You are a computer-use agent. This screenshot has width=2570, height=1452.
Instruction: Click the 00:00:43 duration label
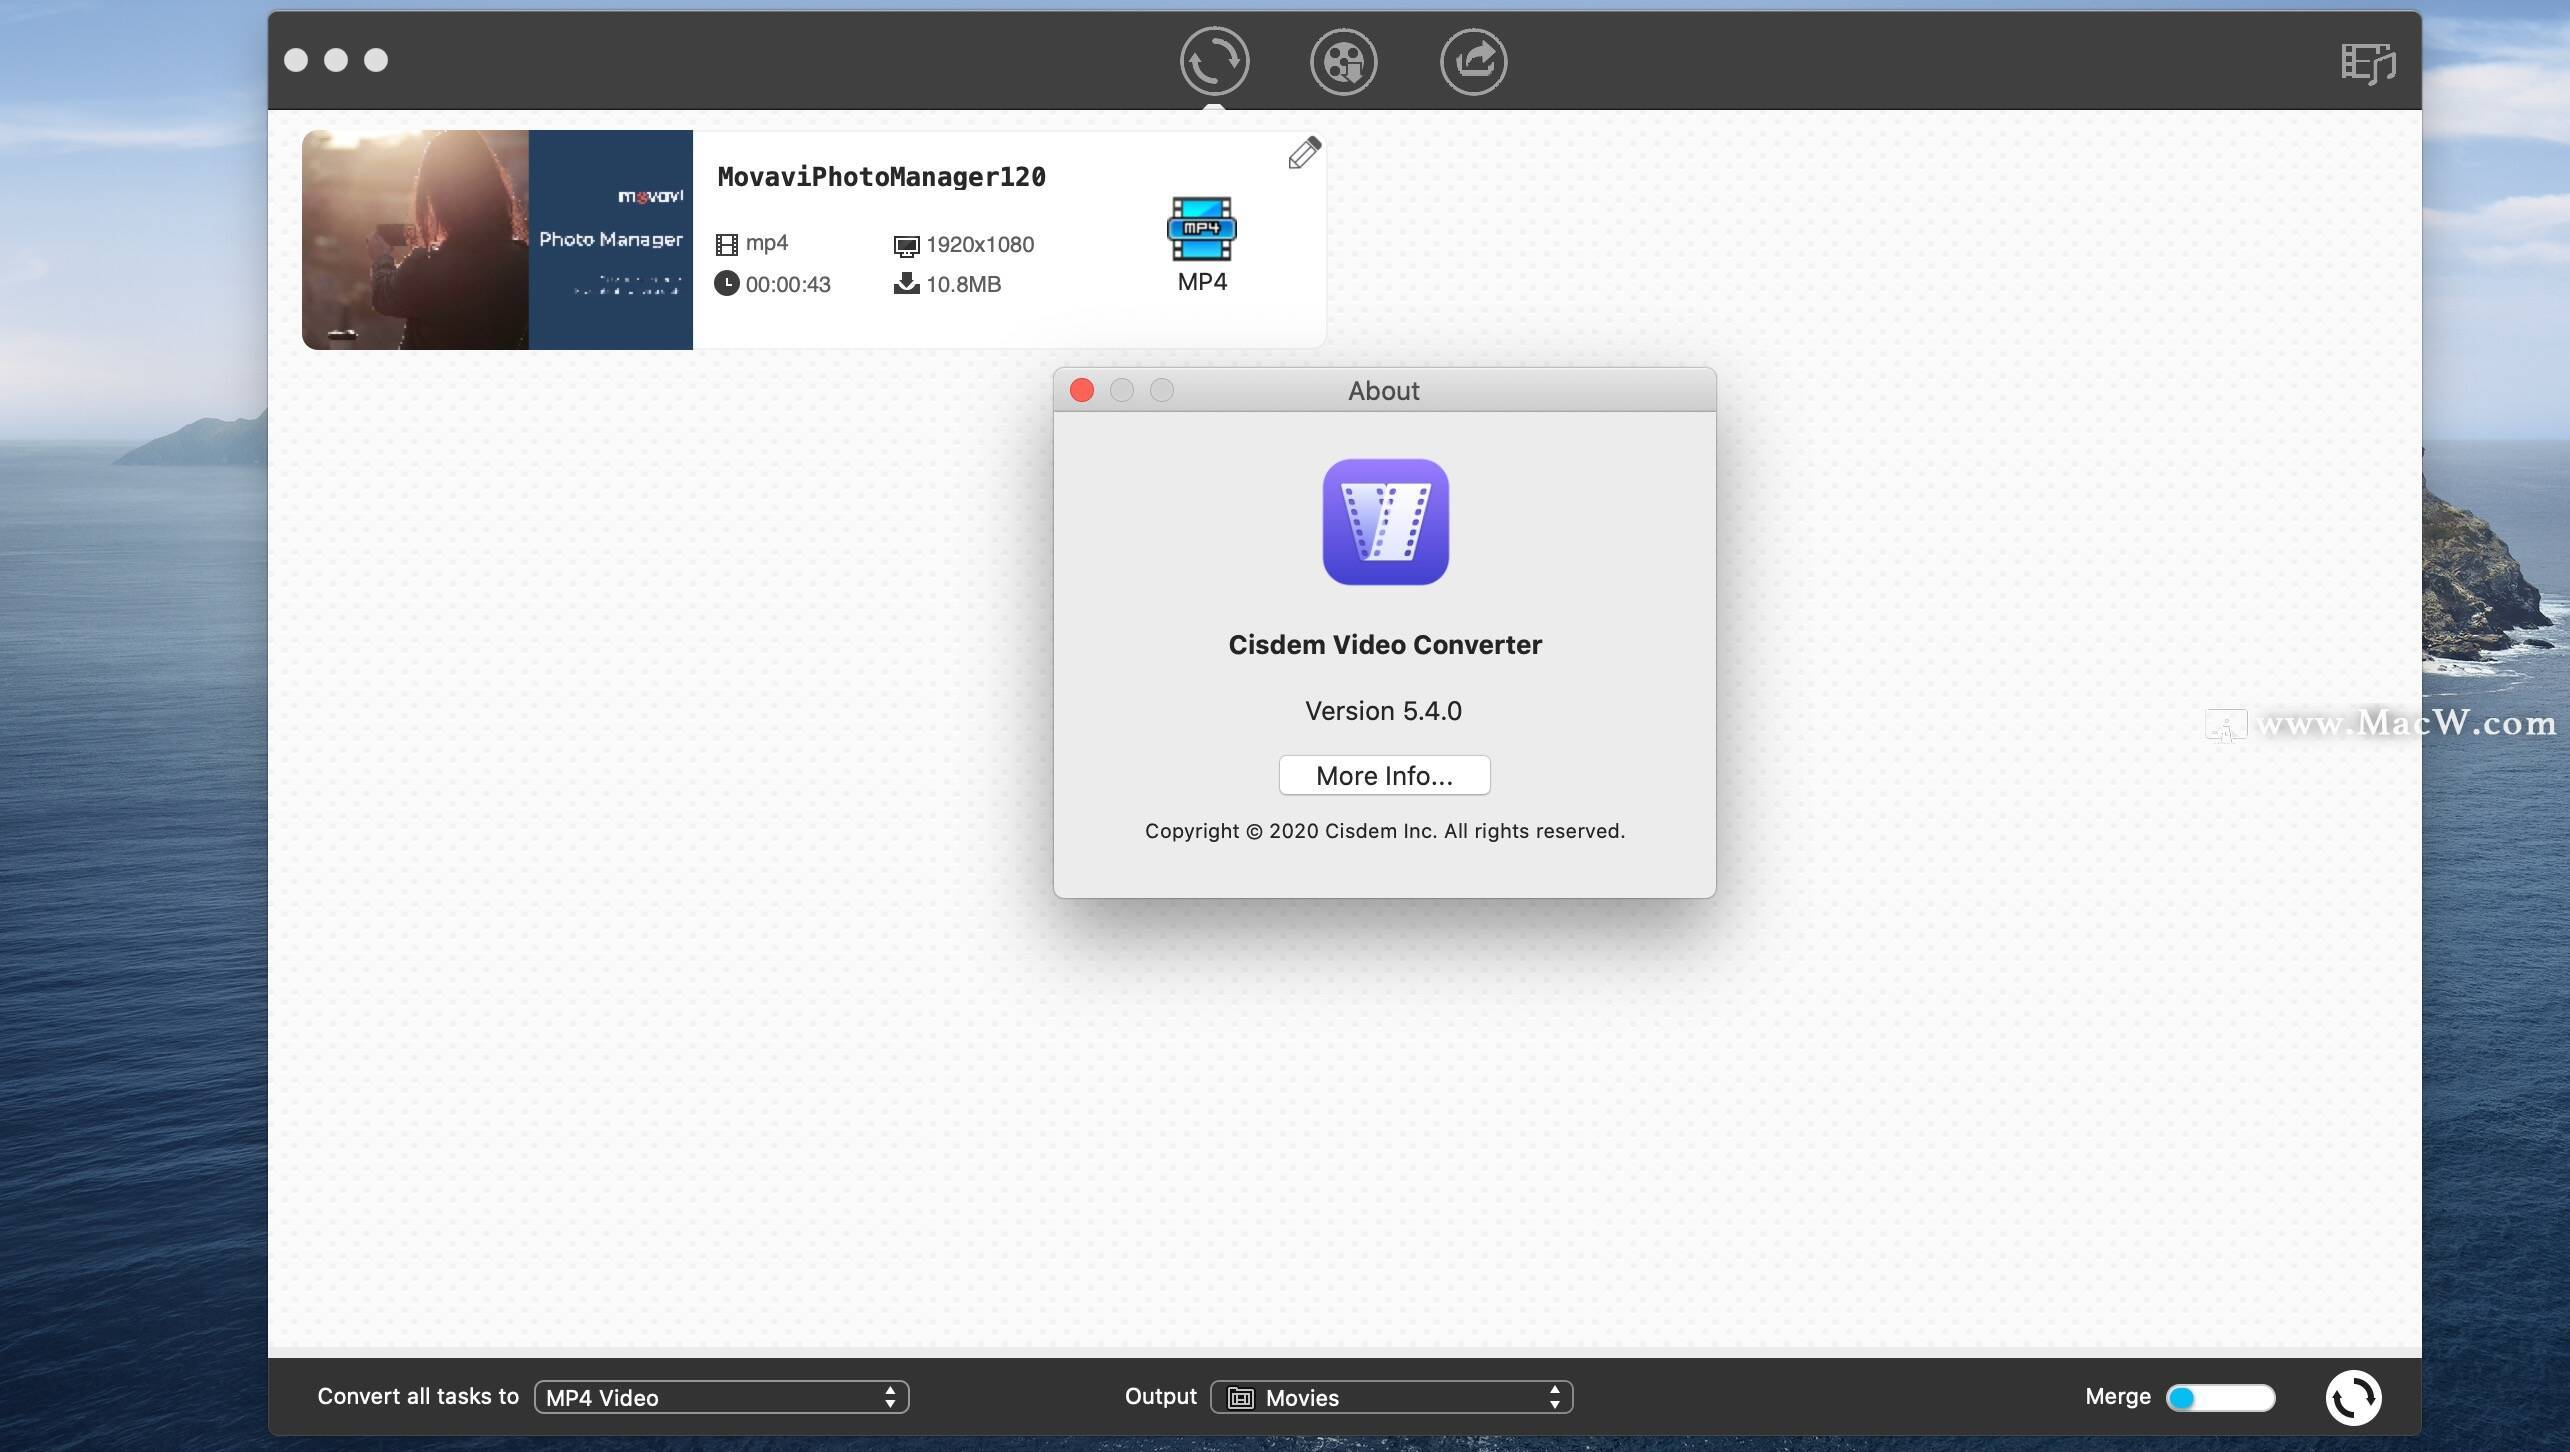787,285
